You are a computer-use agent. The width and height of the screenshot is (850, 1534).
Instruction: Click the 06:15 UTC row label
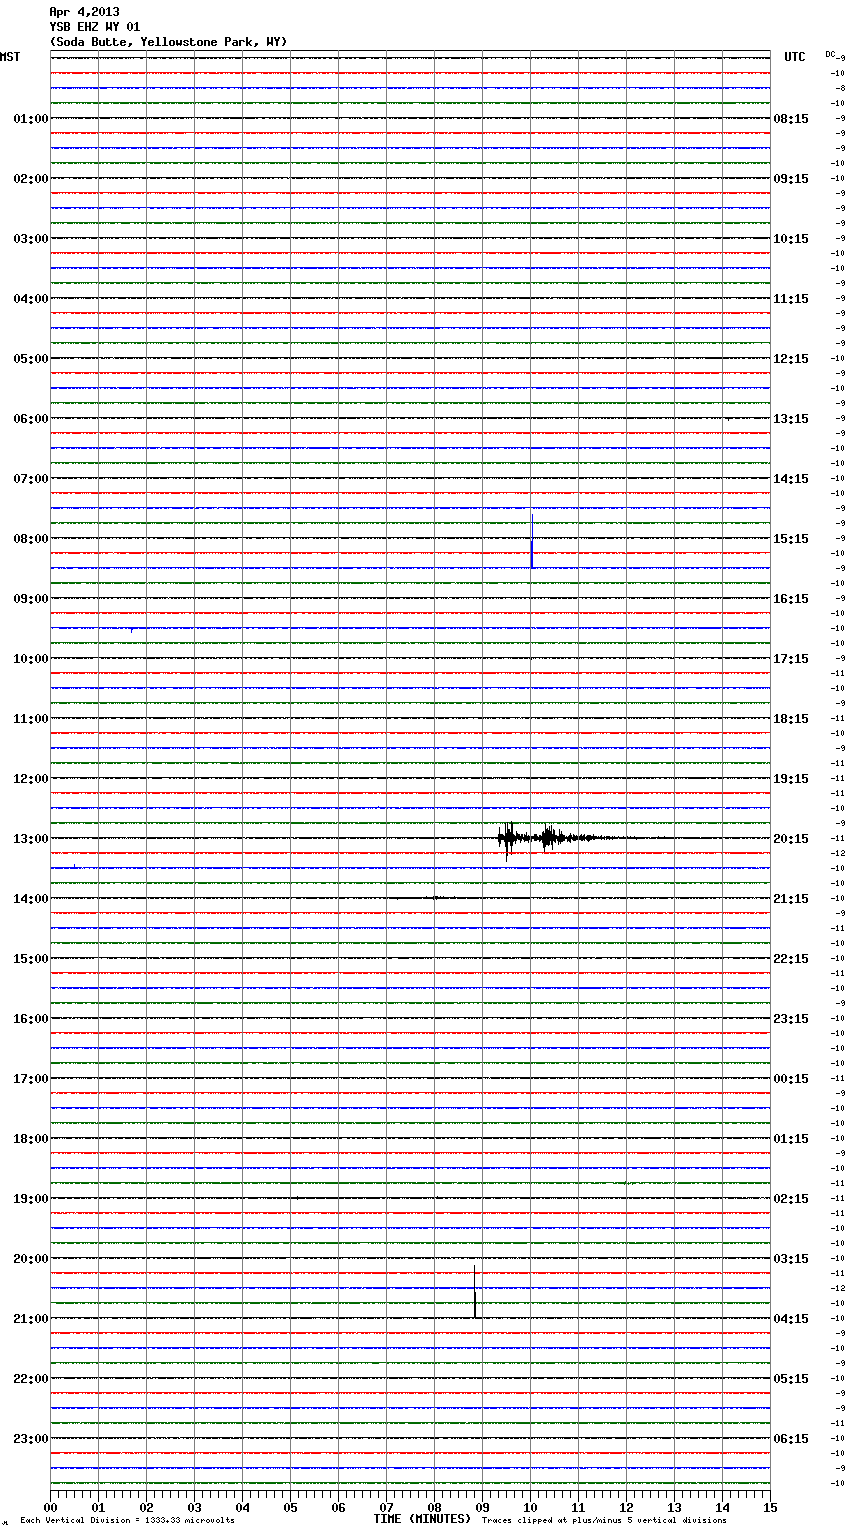(791, 1439)
